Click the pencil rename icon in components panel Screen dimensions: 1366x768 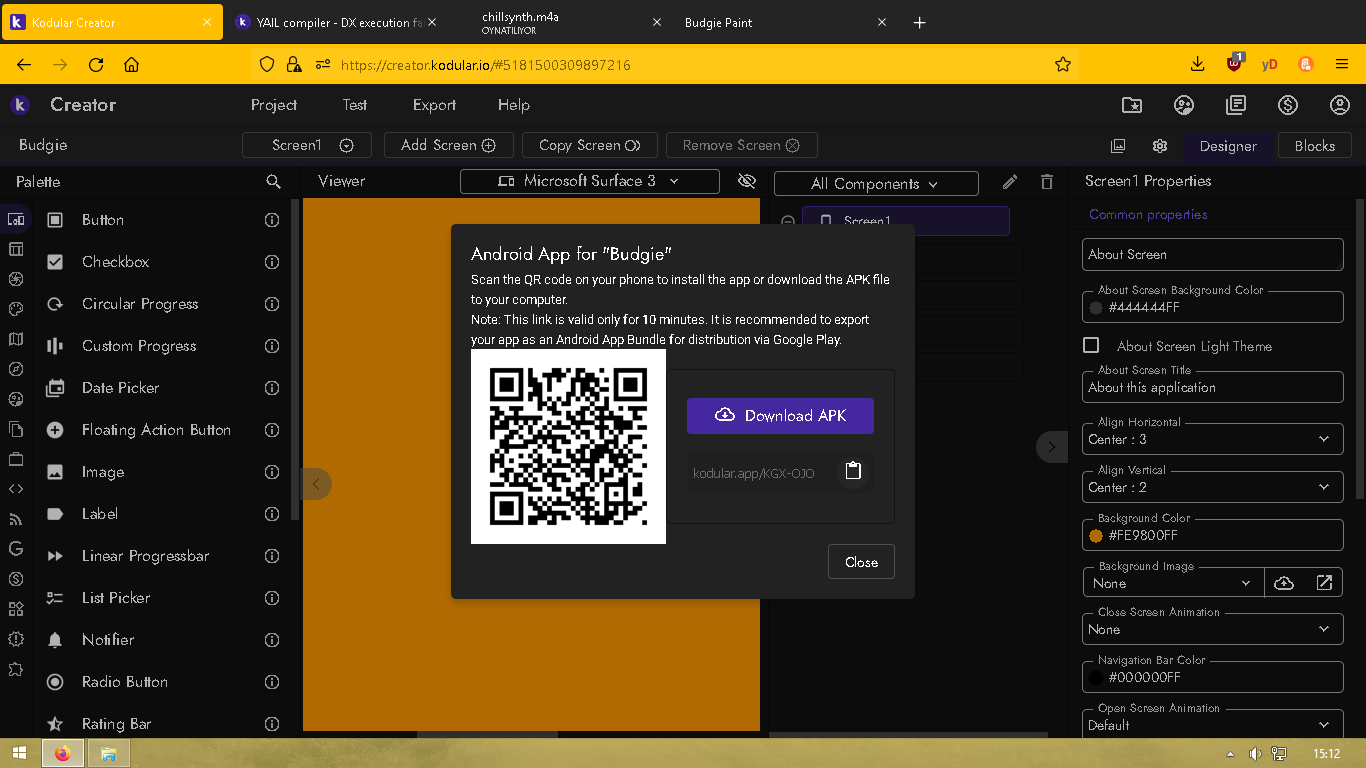click(1010, 182)
